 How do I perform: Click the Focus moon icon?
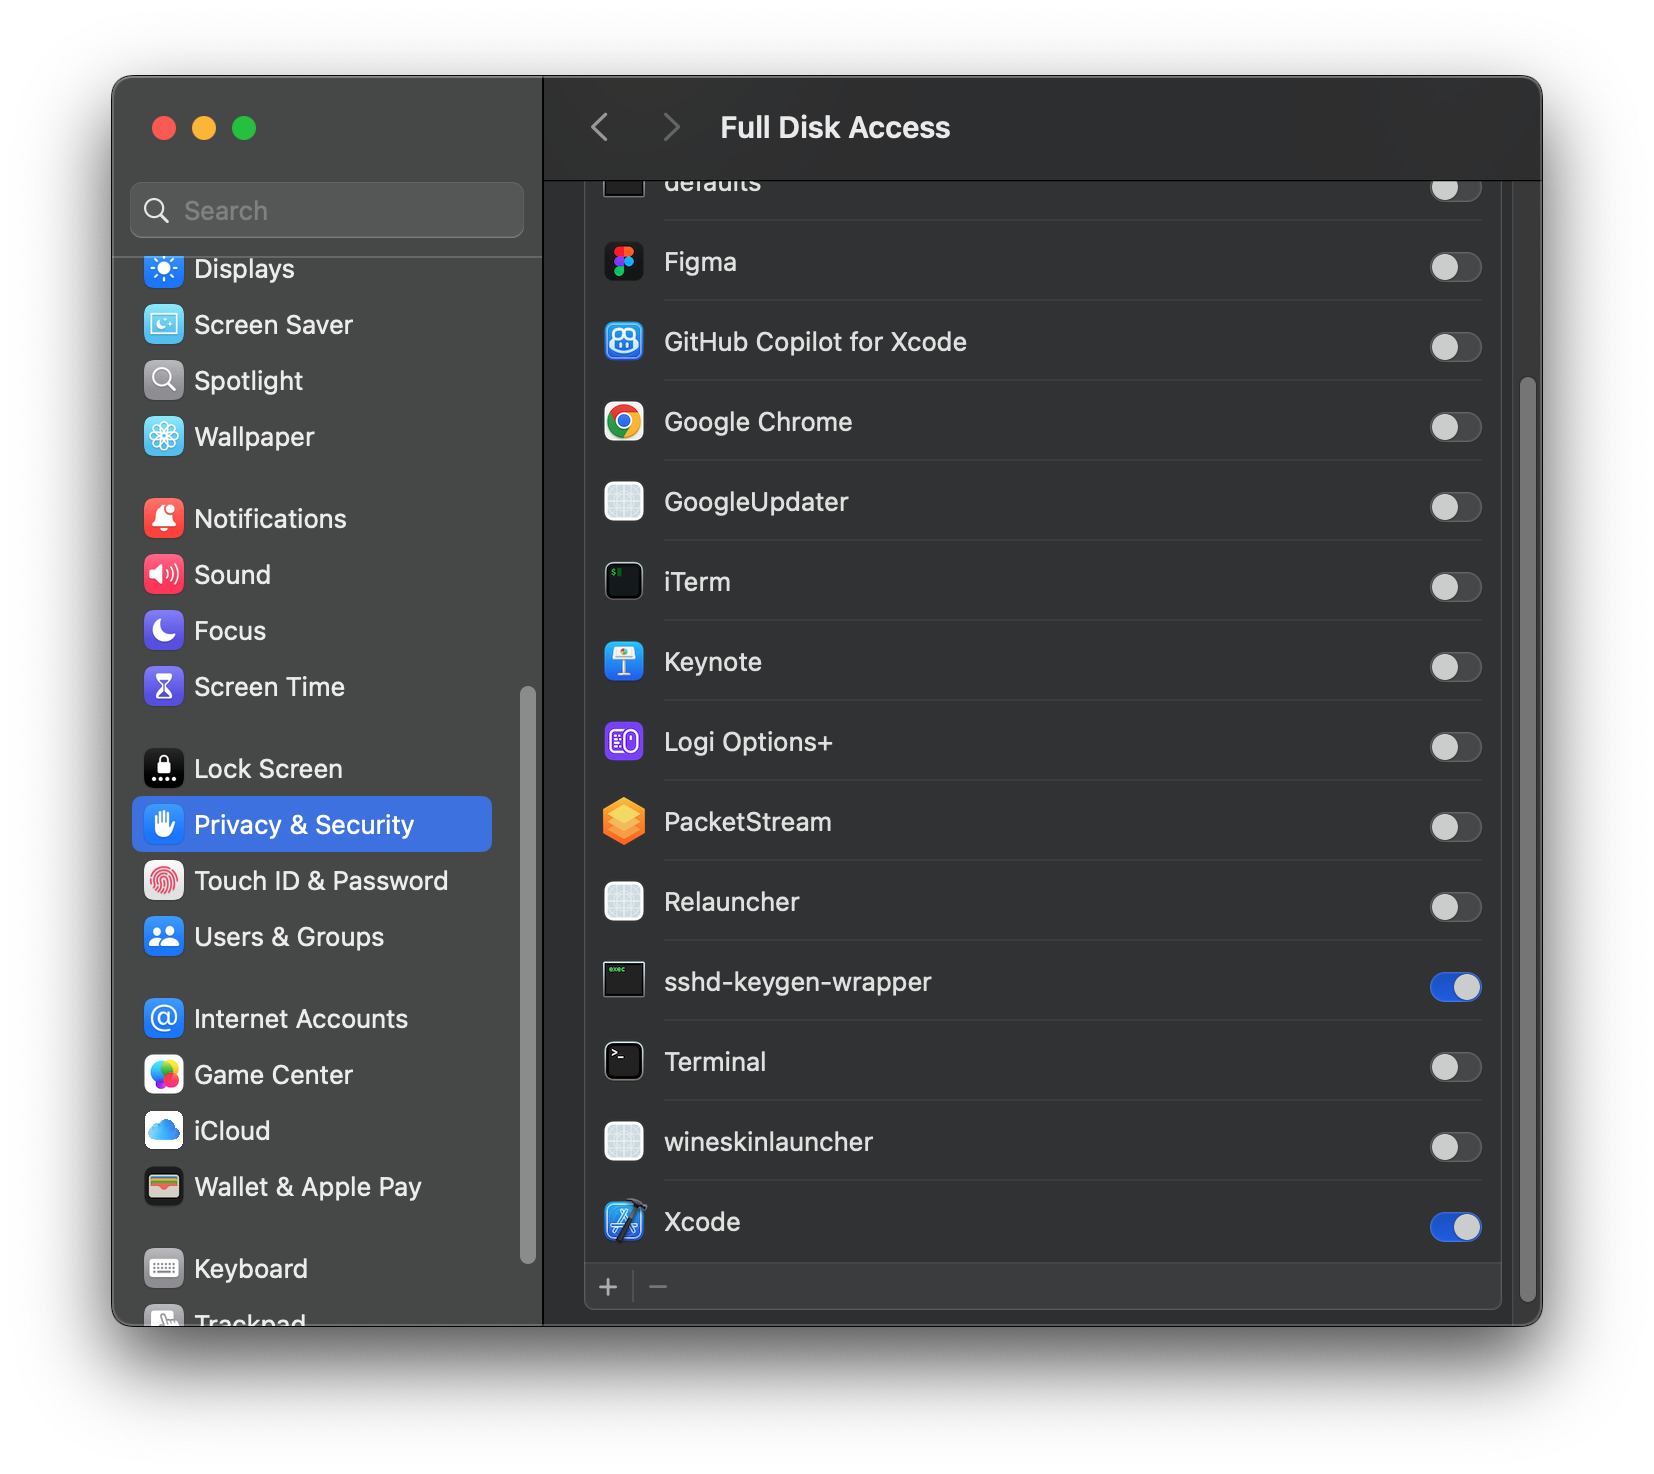[164, 630]
